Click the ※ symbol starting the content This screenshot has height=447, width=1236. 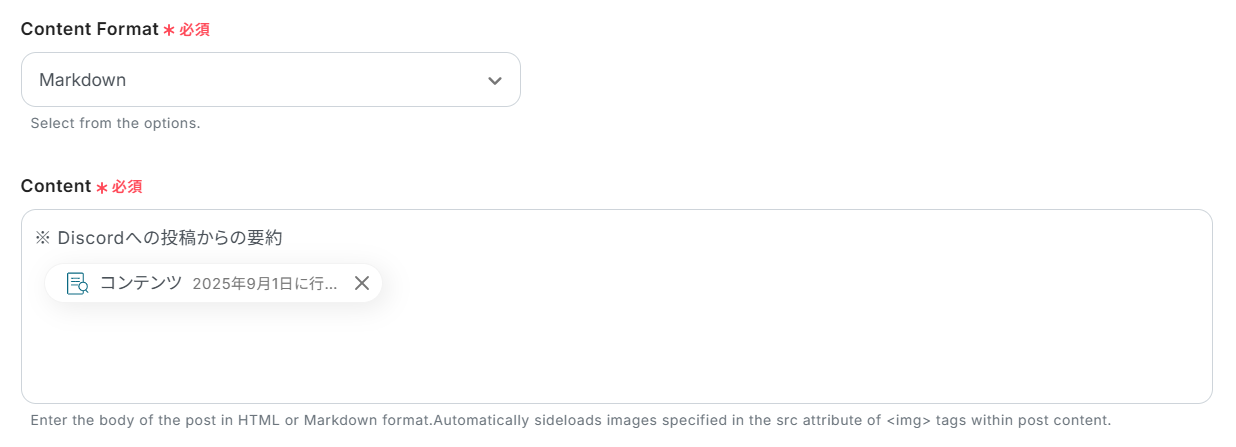coord(43,238)
